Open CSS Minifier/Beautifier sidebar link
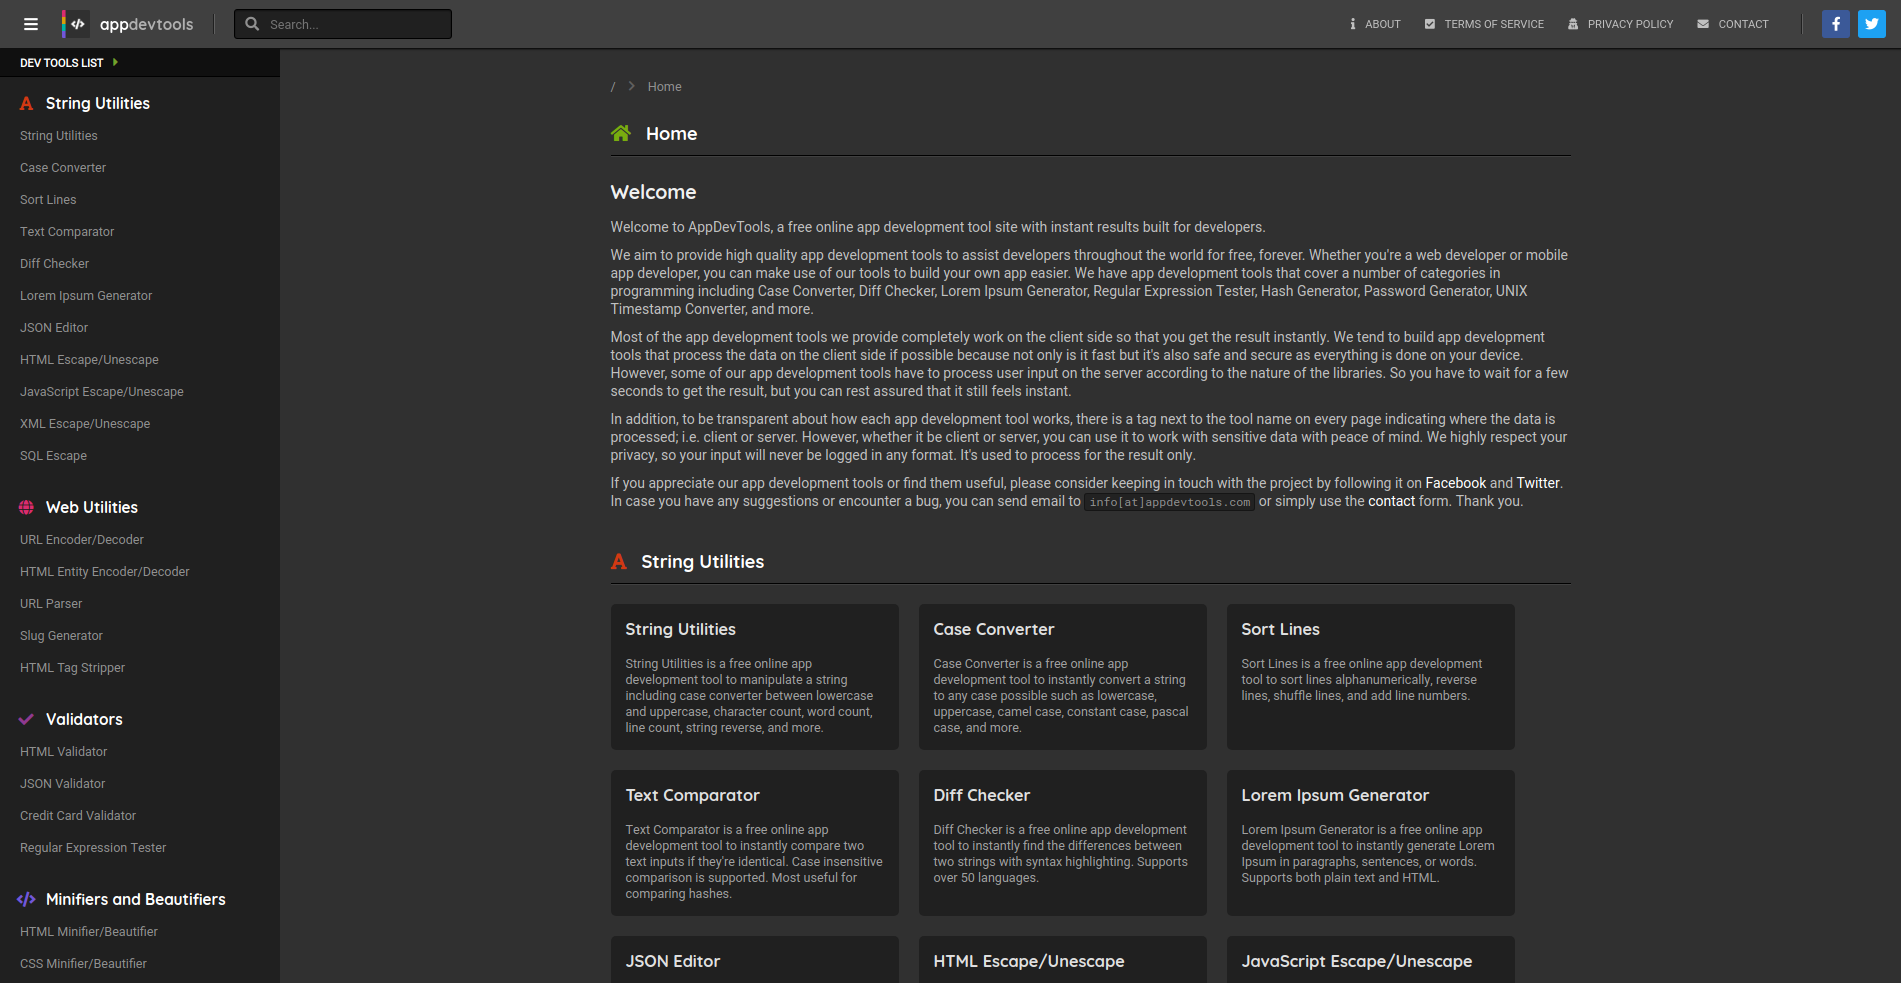 (84, 964)
